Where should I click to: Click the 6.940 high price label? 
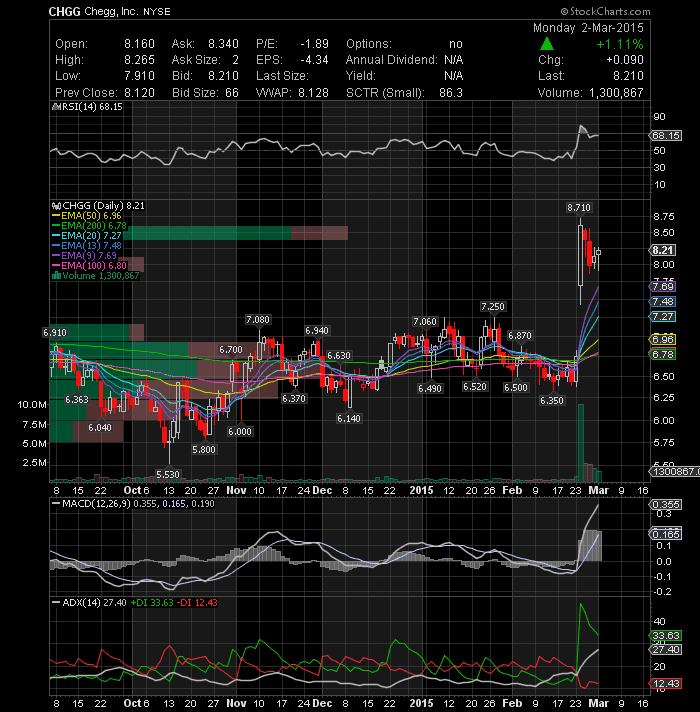[x=317, y=331]
